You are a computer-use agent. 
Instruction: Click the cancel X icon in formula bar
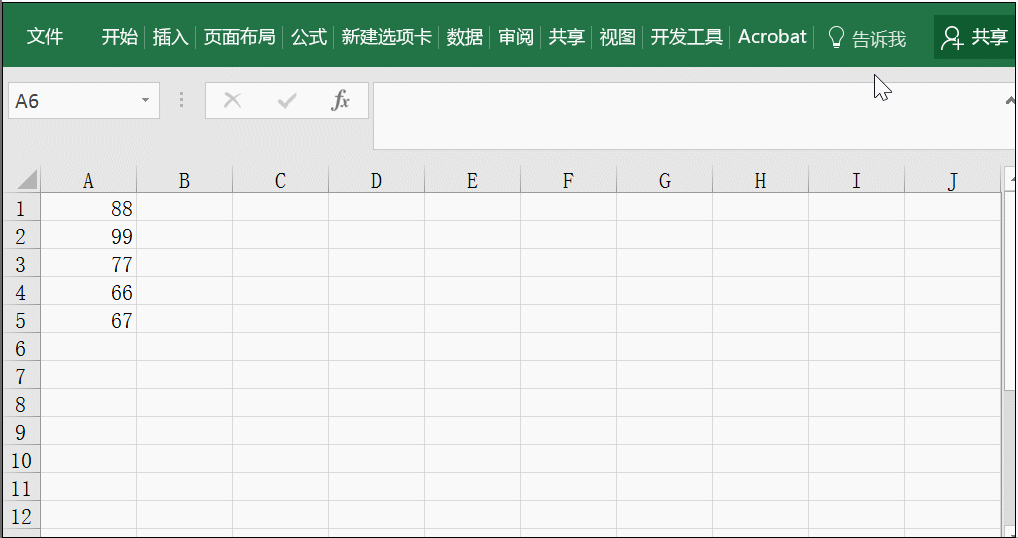point(232,101)
